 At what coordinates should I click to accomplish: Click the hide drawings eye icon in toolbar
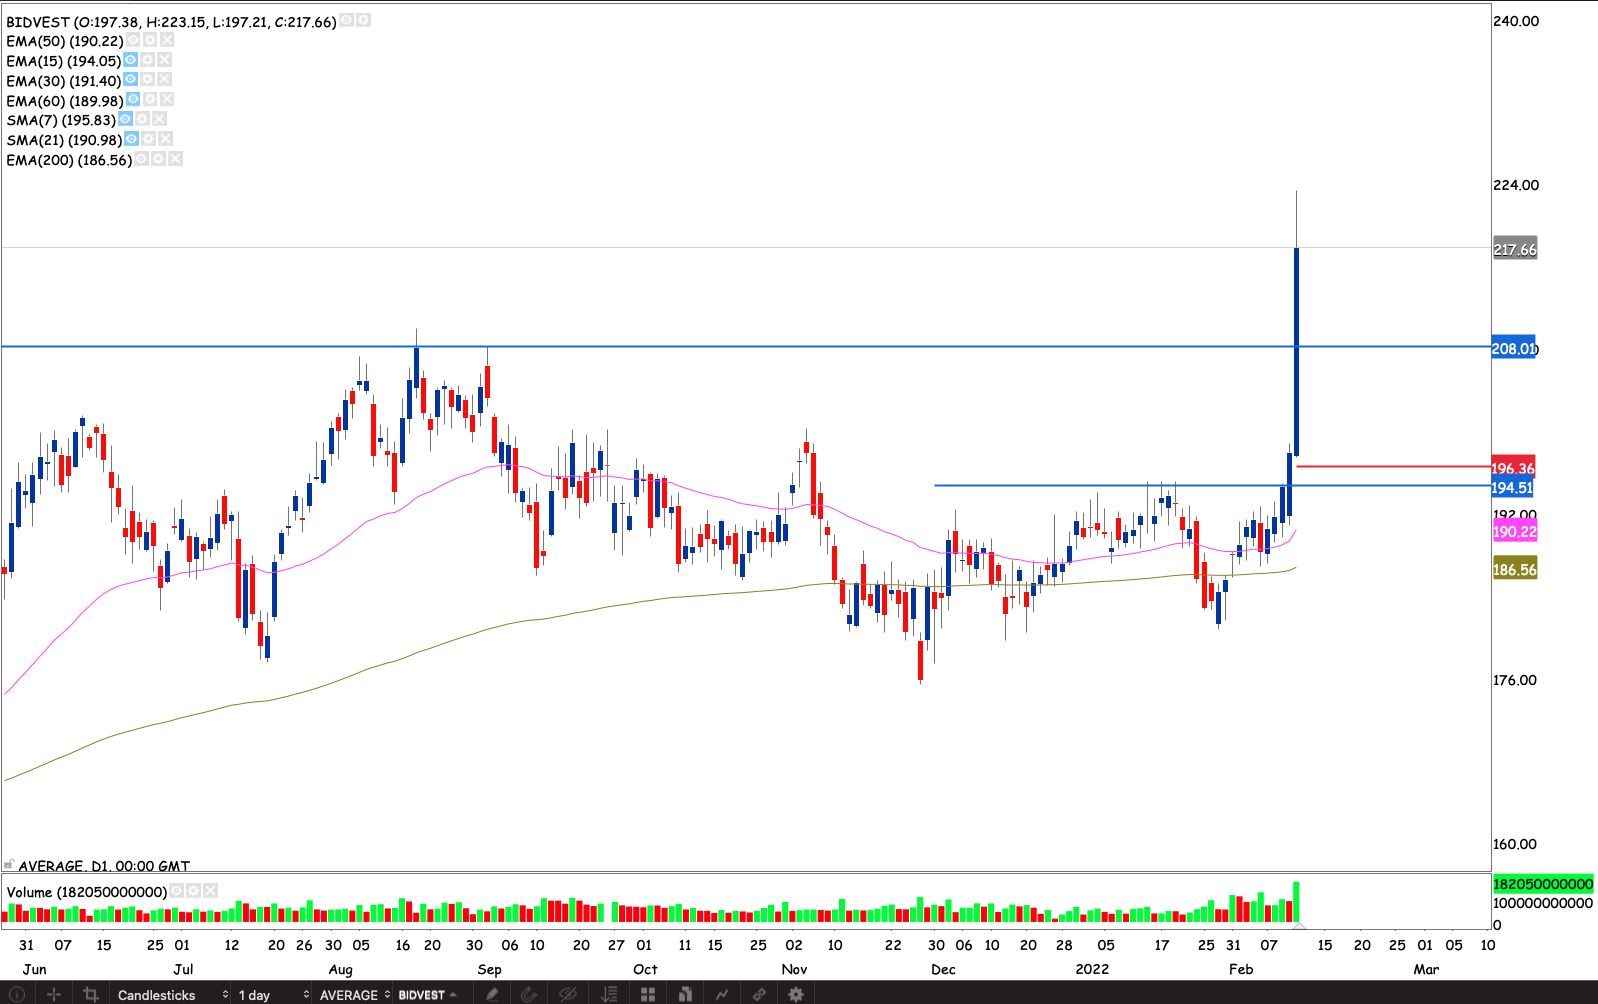[568, 994]
